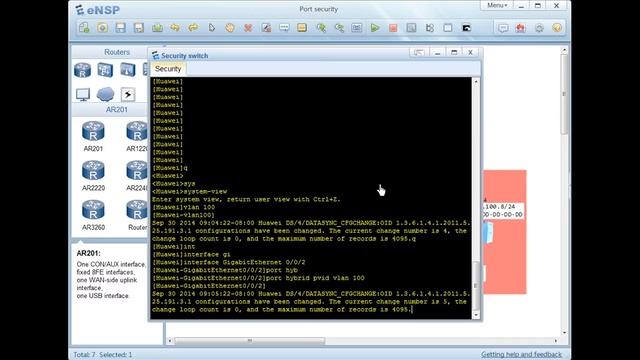This screenshot has width=640, height=360.
Task: Activate the hand pan tool
Action: tap(230, 28)
